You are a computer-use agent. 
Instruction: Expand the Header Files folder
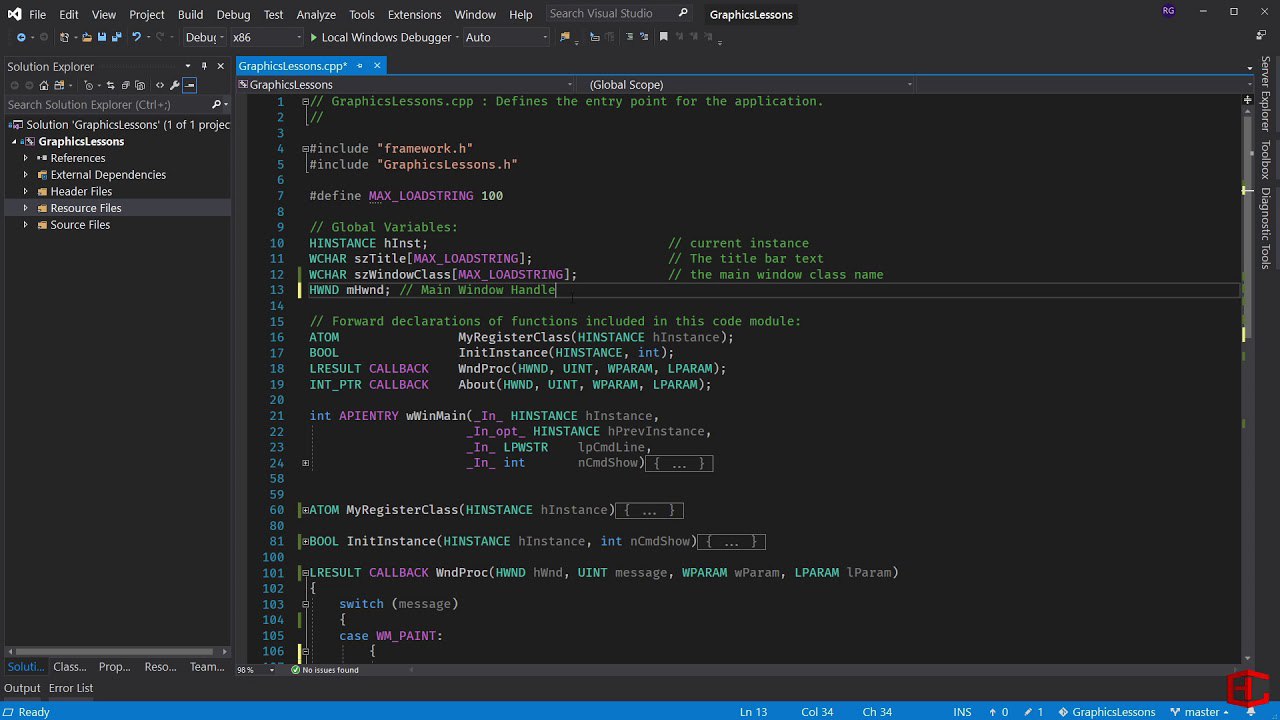[x=27, y=191]
